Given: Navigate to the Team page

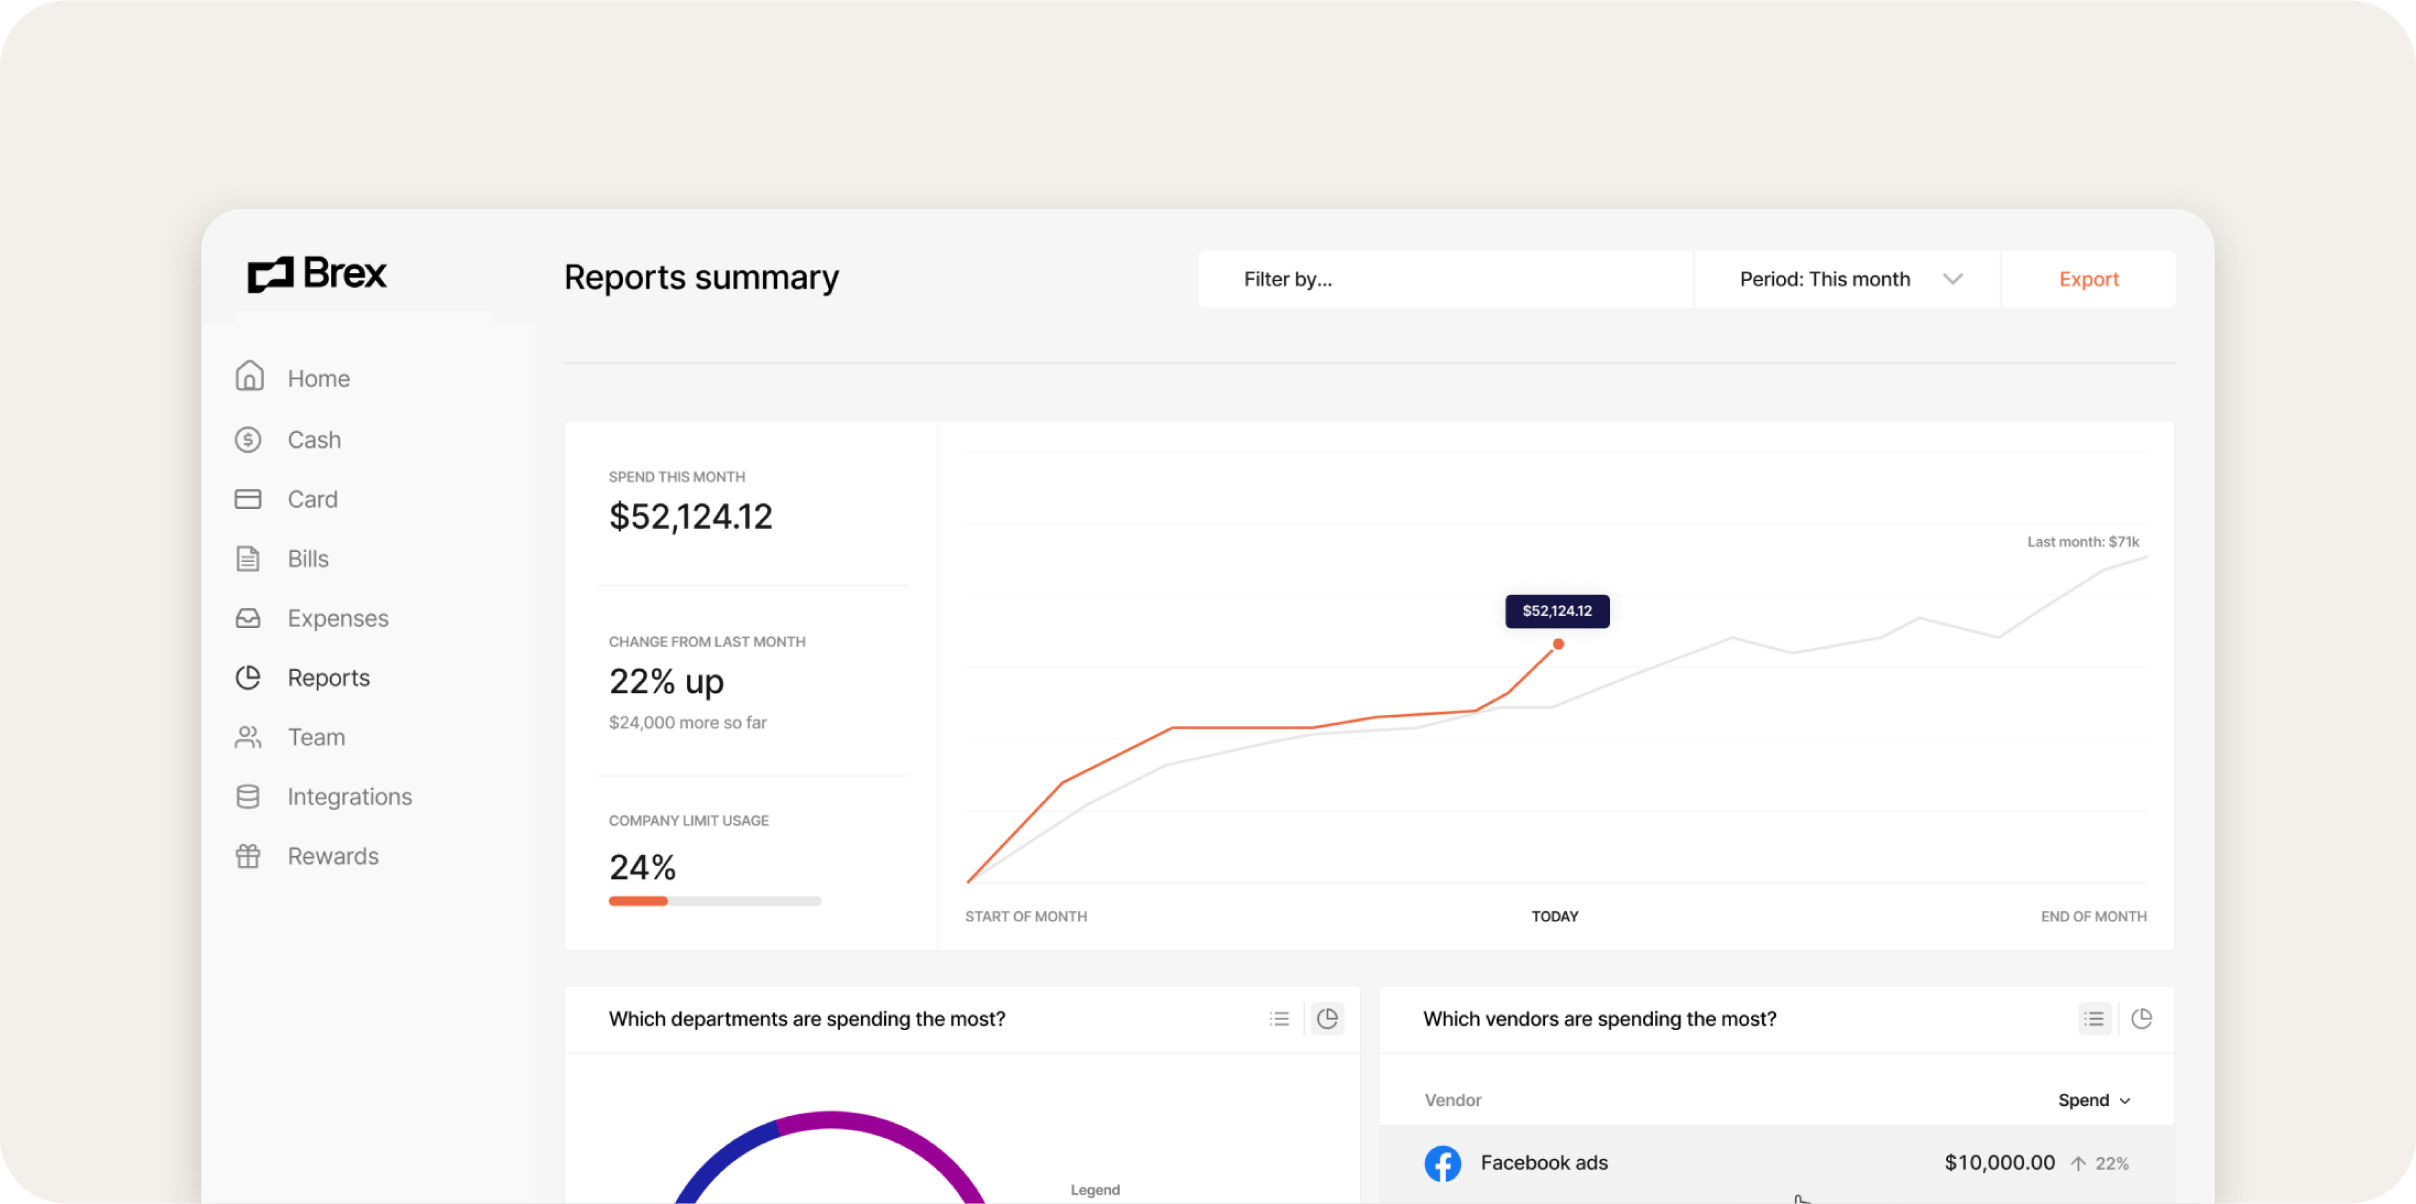Looking at the screenshot, I should pyautogui.click(x=316, y=737).
